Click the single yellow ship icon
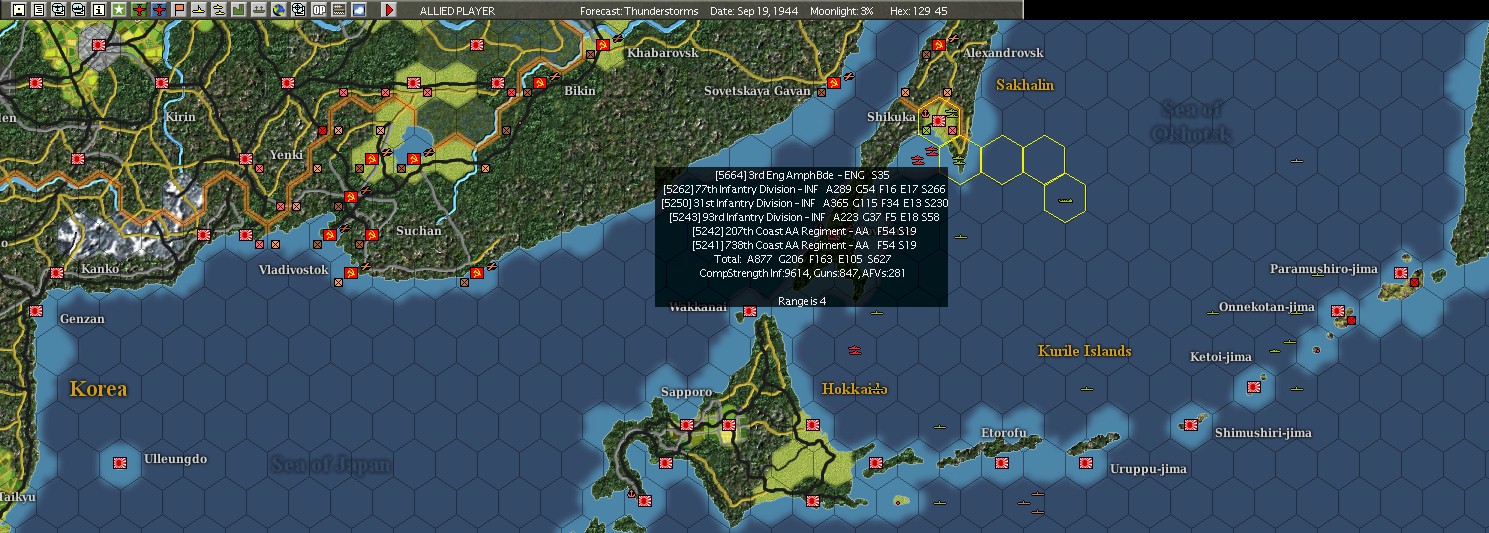The image size is (1489, 533). [199, 10]
